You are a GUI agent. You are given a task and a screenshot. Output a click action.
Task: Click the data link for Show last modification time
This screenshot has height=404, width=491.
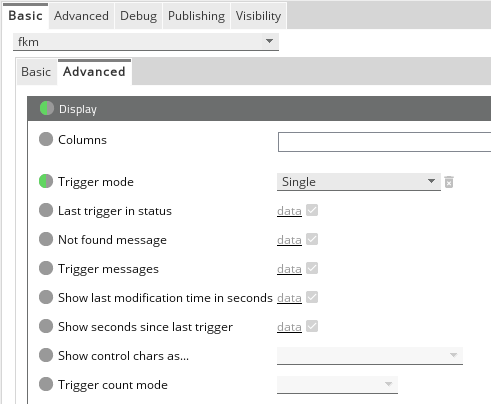click(x=289, y=298)
